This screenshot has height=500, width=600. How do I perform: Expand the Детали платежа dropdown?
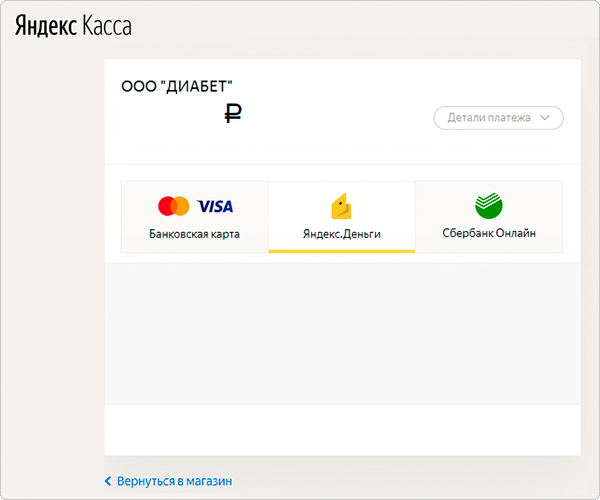tap(498, 118)
